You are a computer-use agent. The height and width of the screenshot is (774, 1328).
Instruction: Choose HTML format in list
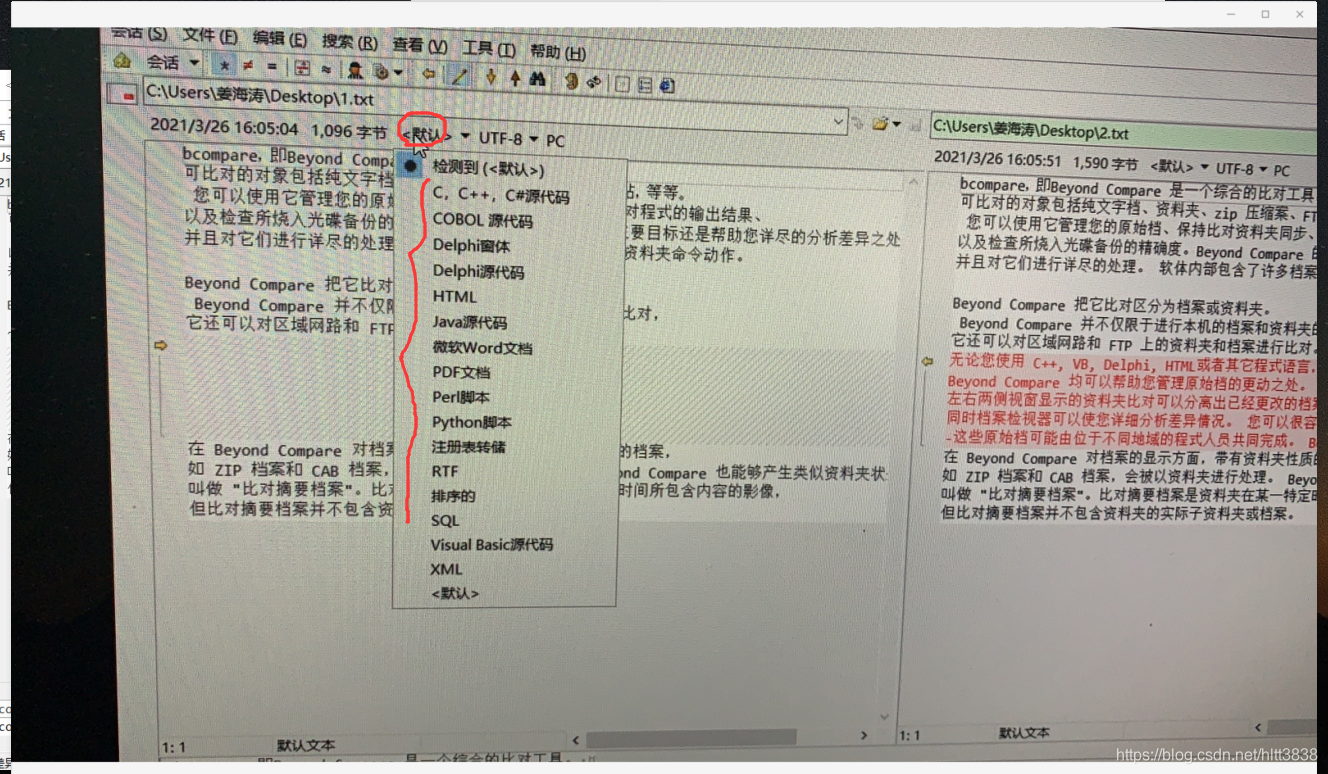click(454, 296)
